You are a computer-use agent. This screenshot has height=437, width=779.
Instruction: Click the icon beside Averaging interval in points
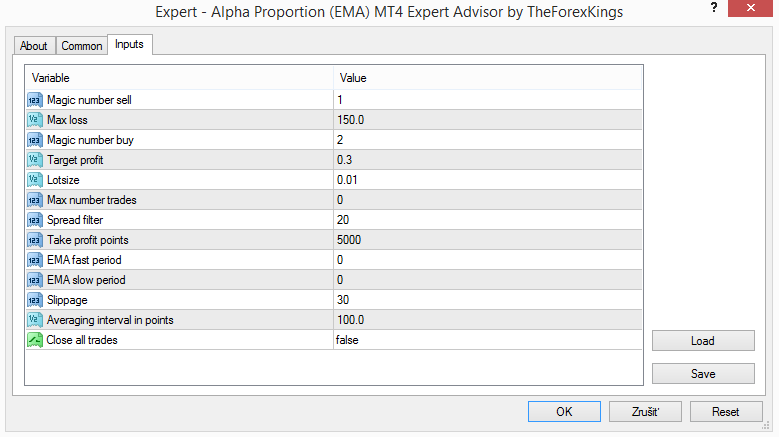coord(34,320)
